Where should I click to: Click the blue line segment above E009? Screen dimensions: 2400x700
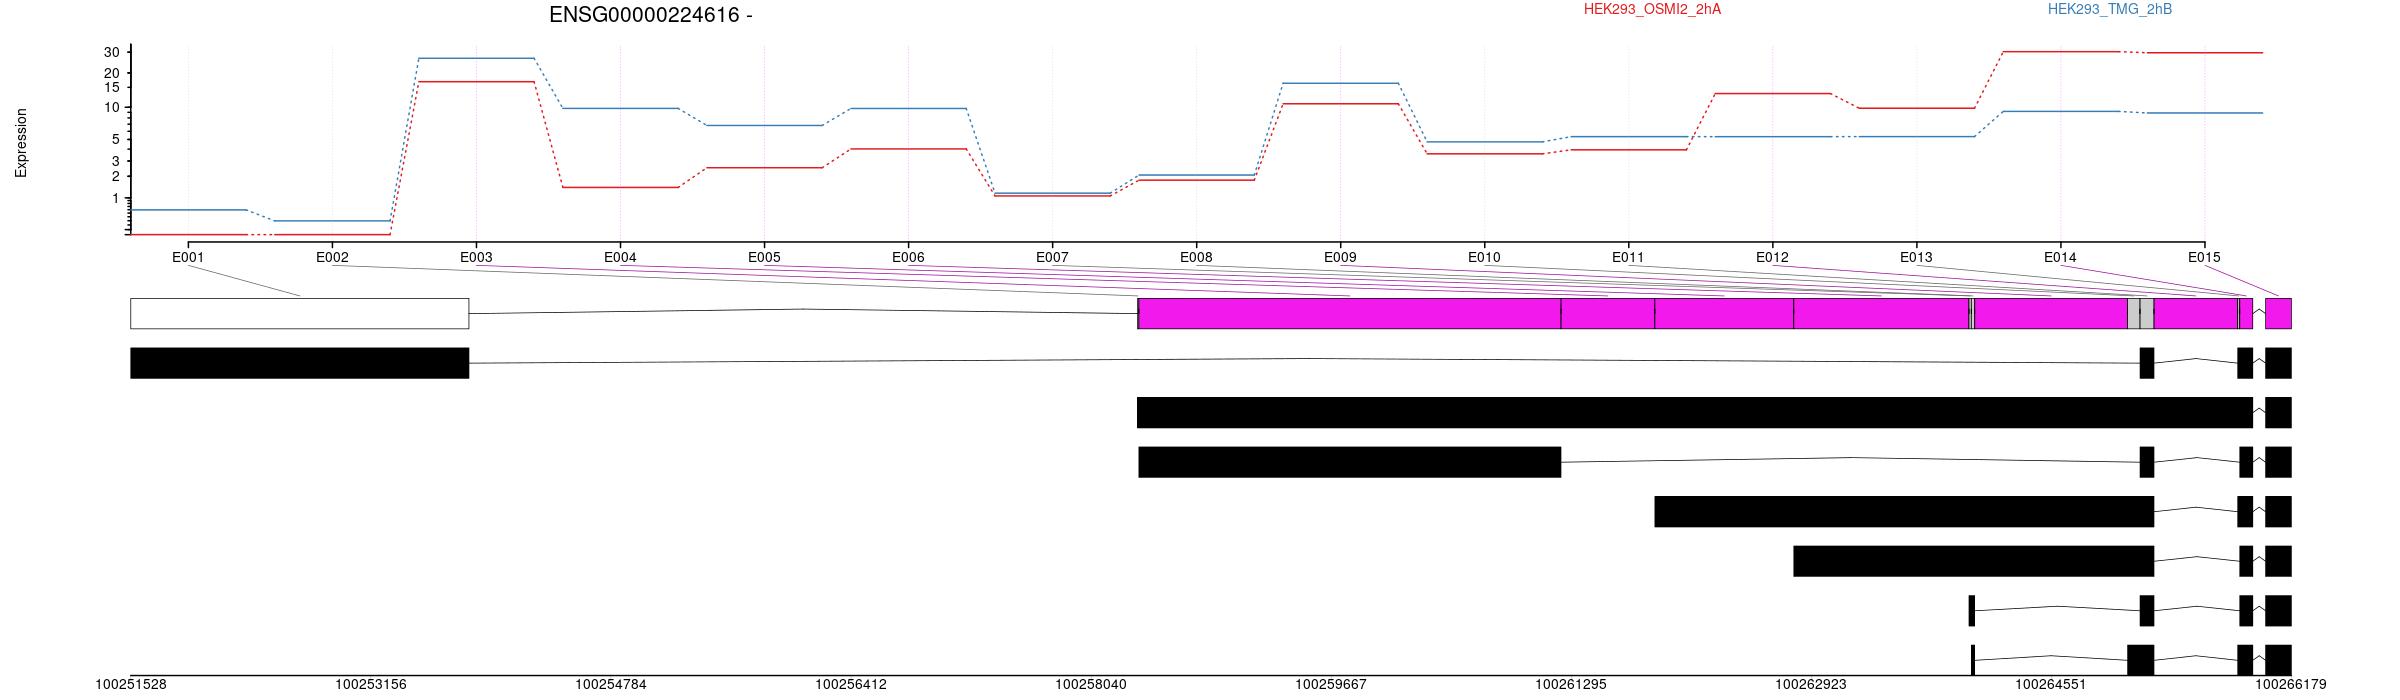click(x=1340, y=83)
